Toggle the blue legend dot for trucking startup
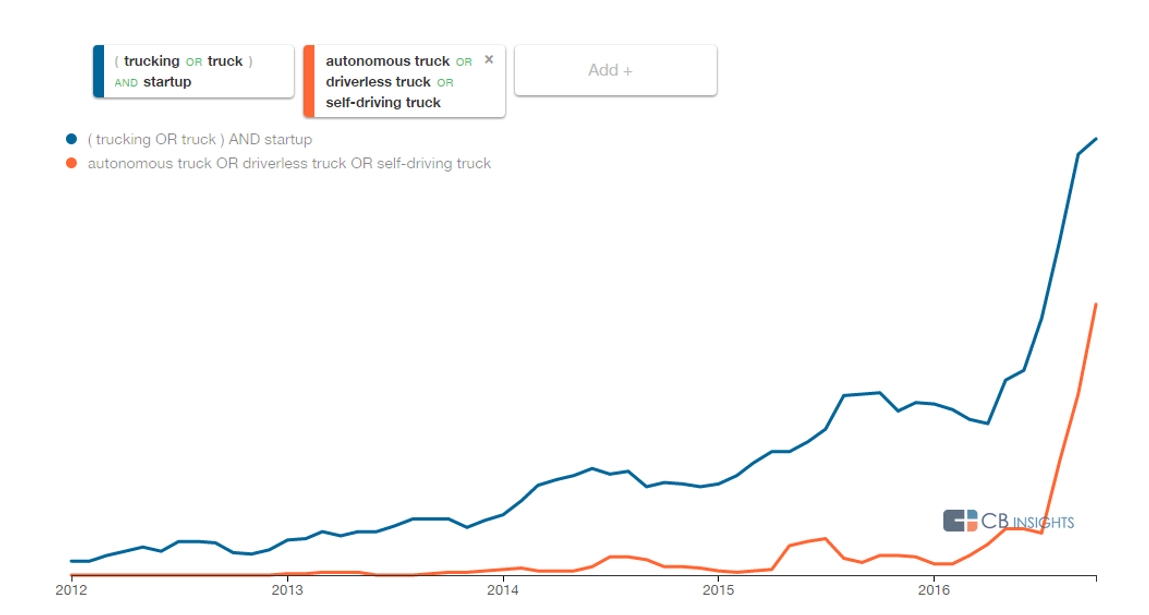This screenshot has height=615, width=1149. click(x=72, y=139)
